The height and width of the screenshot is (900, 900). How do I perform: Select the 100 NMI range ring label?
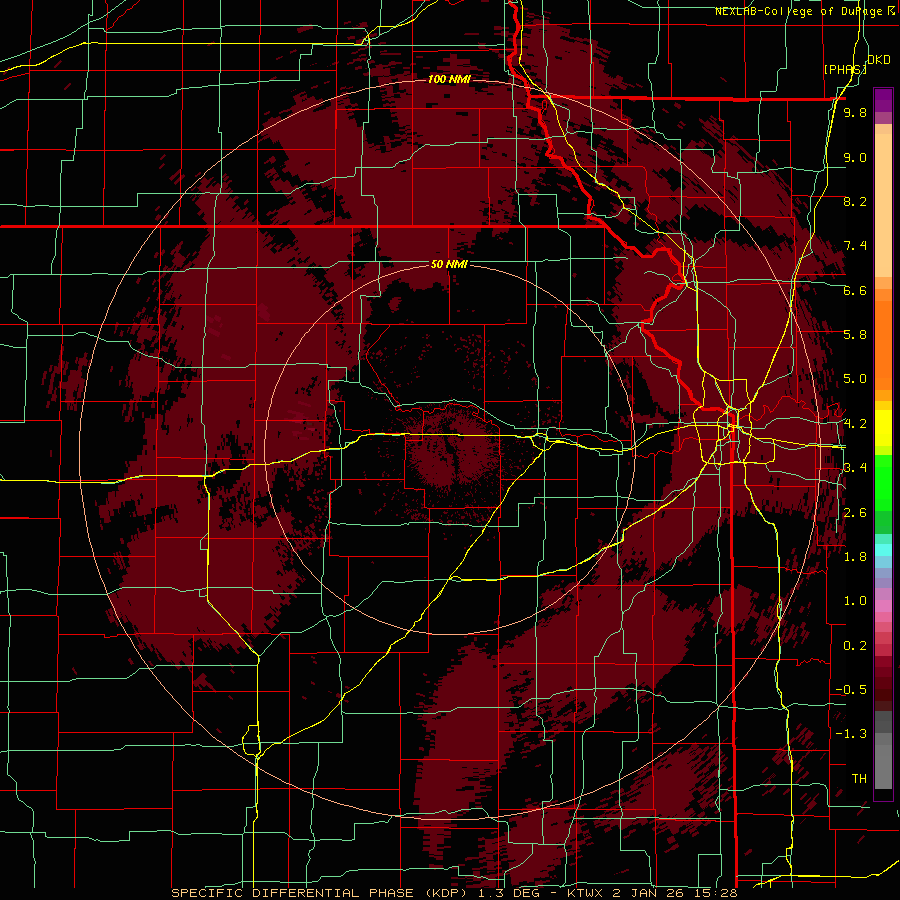coord(449,79)
